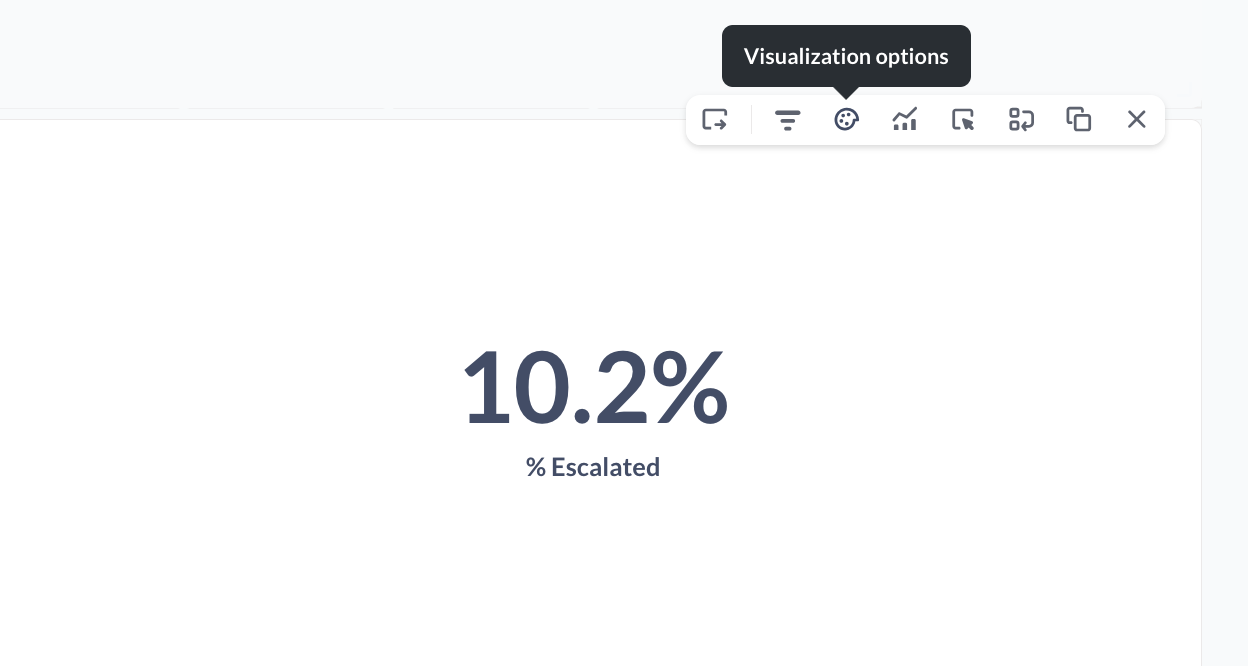Open Visualization options palette icon
The height and width of the screenshot is (666, 1248).
[846, 120]
